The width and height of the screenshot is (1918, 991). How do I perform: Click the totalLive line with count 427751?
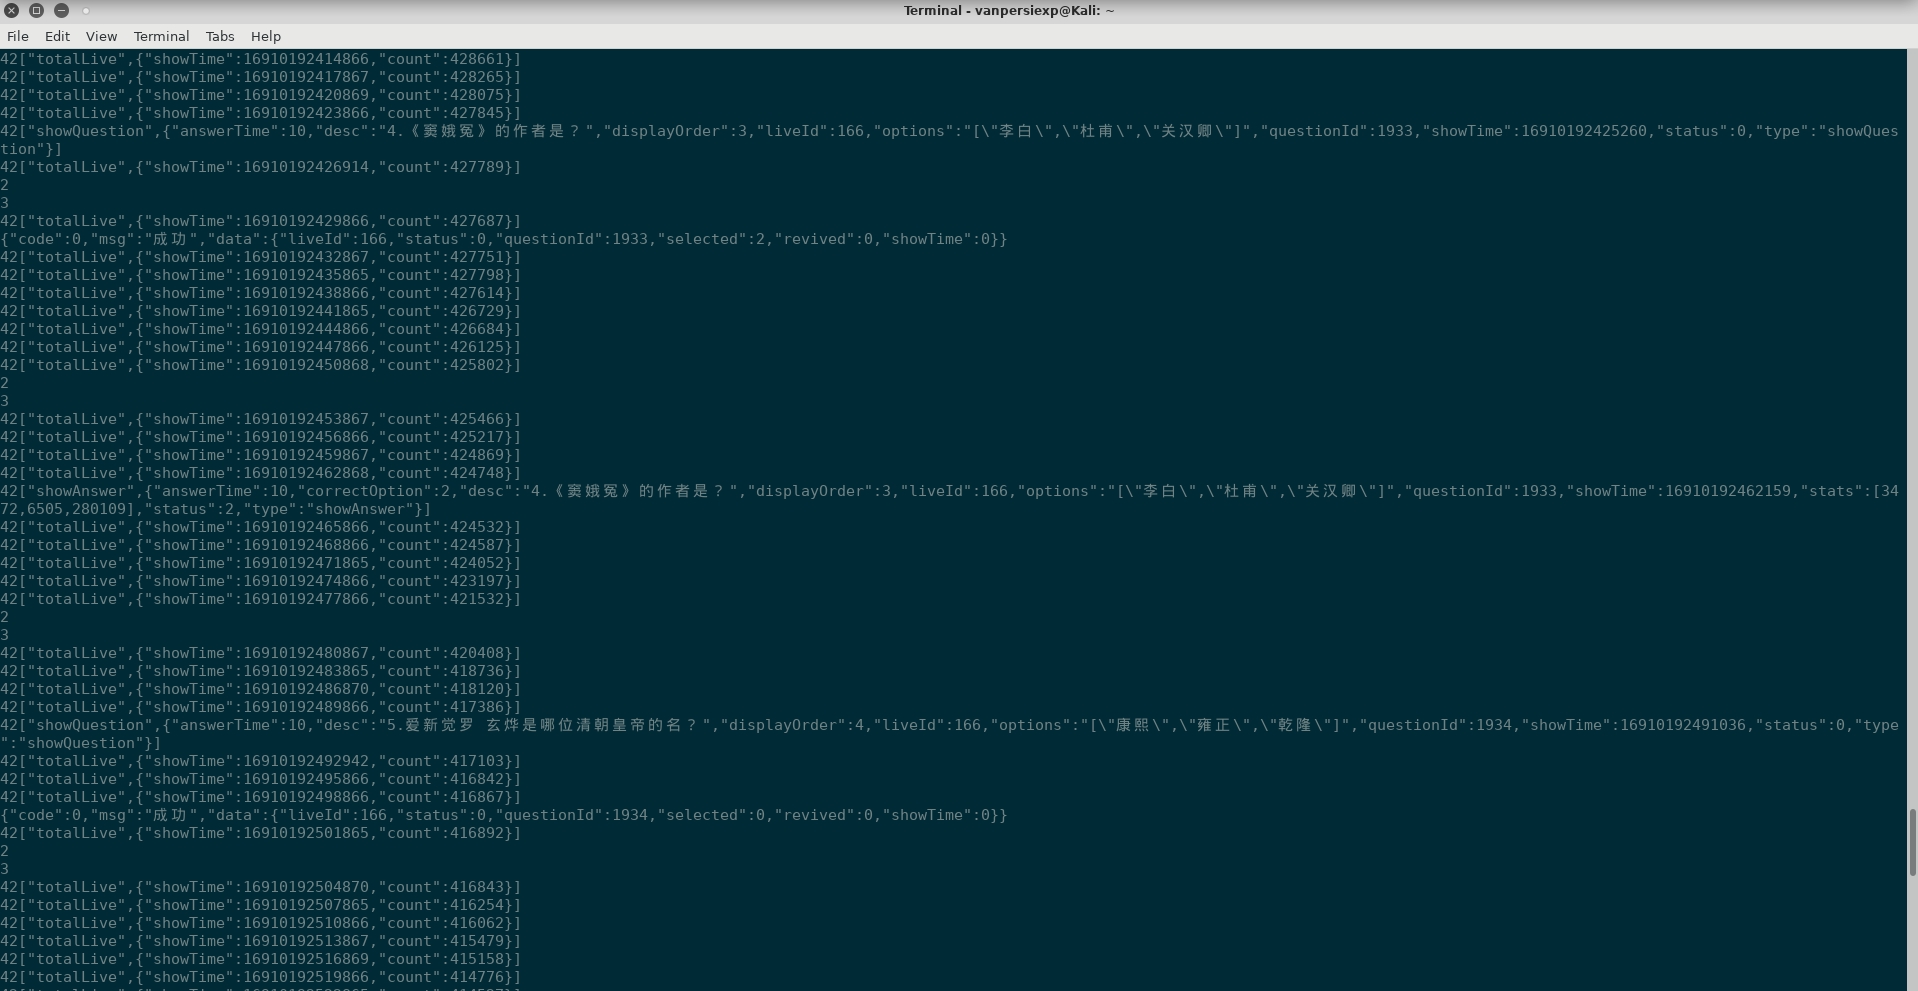(260, 257)
